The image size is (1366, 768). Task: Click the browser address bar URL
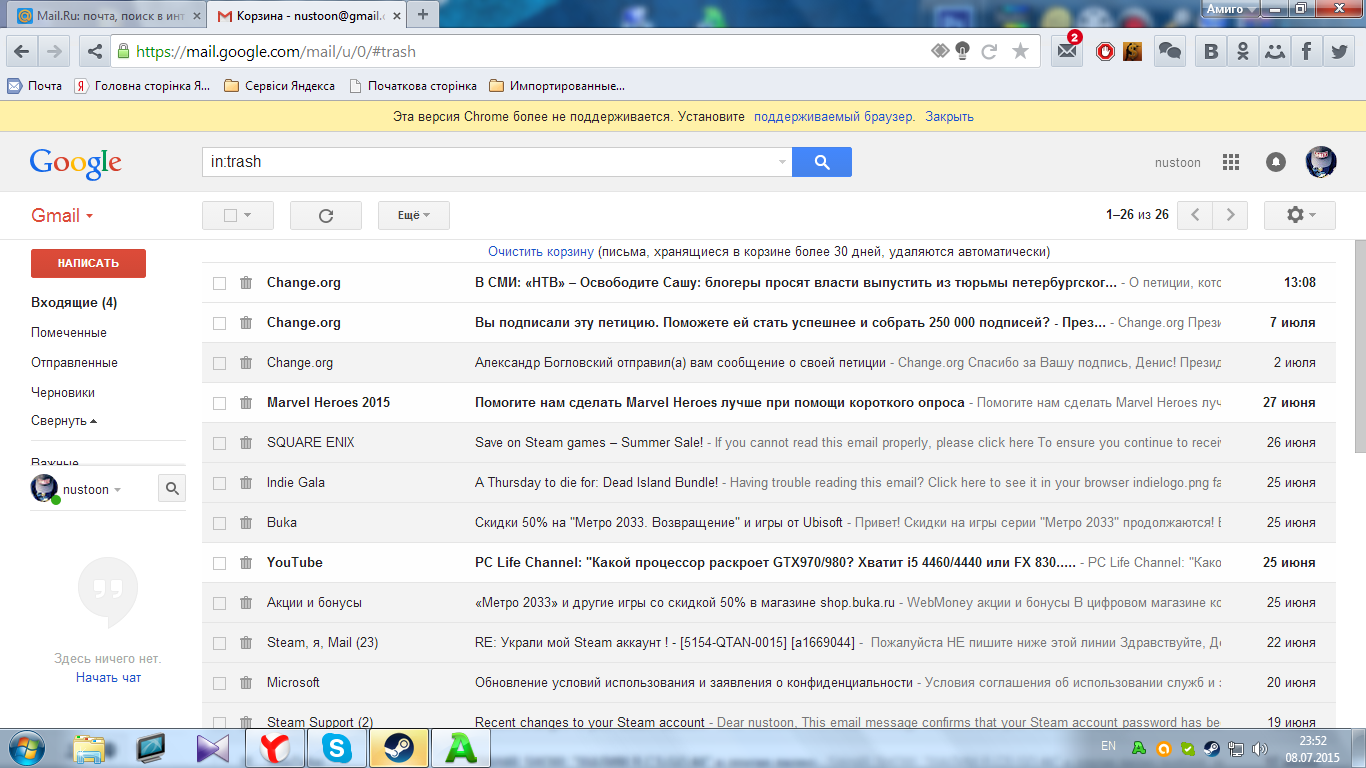point(276,52)
